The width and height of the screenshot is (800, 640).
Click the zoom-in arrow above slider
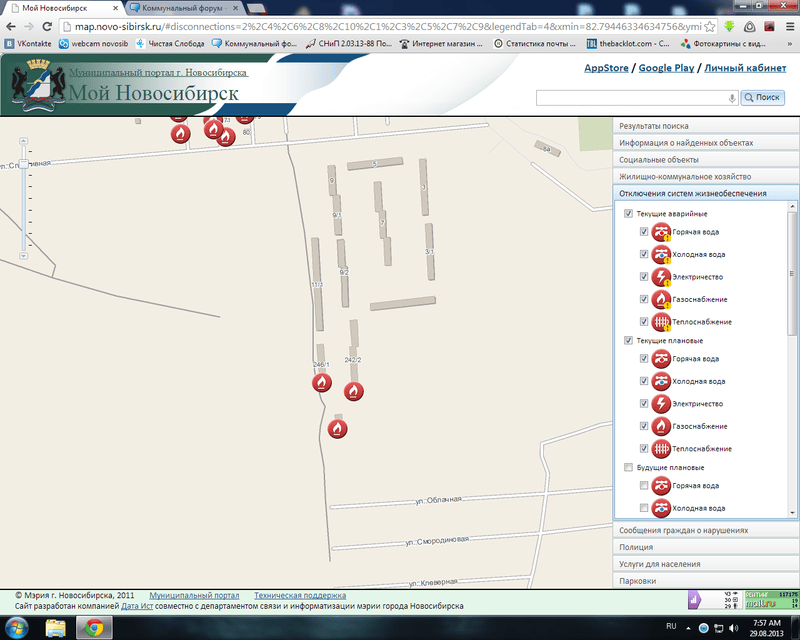click(x=23, y=140)
